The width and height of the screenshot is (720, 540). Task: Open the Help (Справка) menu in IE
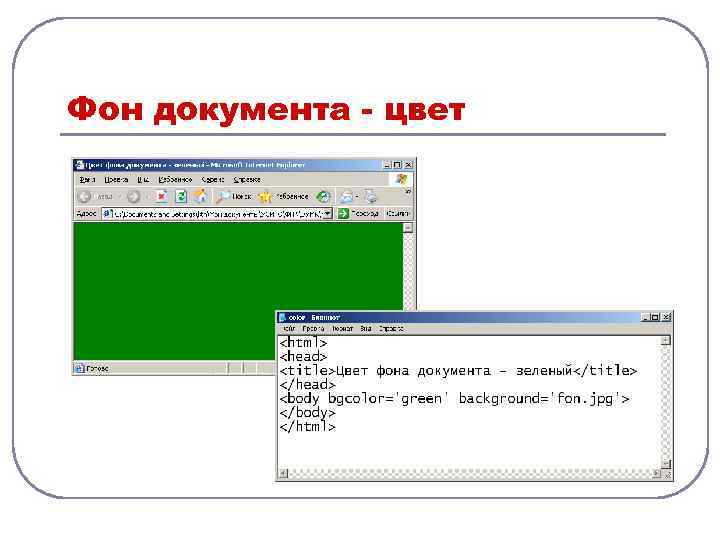click(x=247, y=180)
